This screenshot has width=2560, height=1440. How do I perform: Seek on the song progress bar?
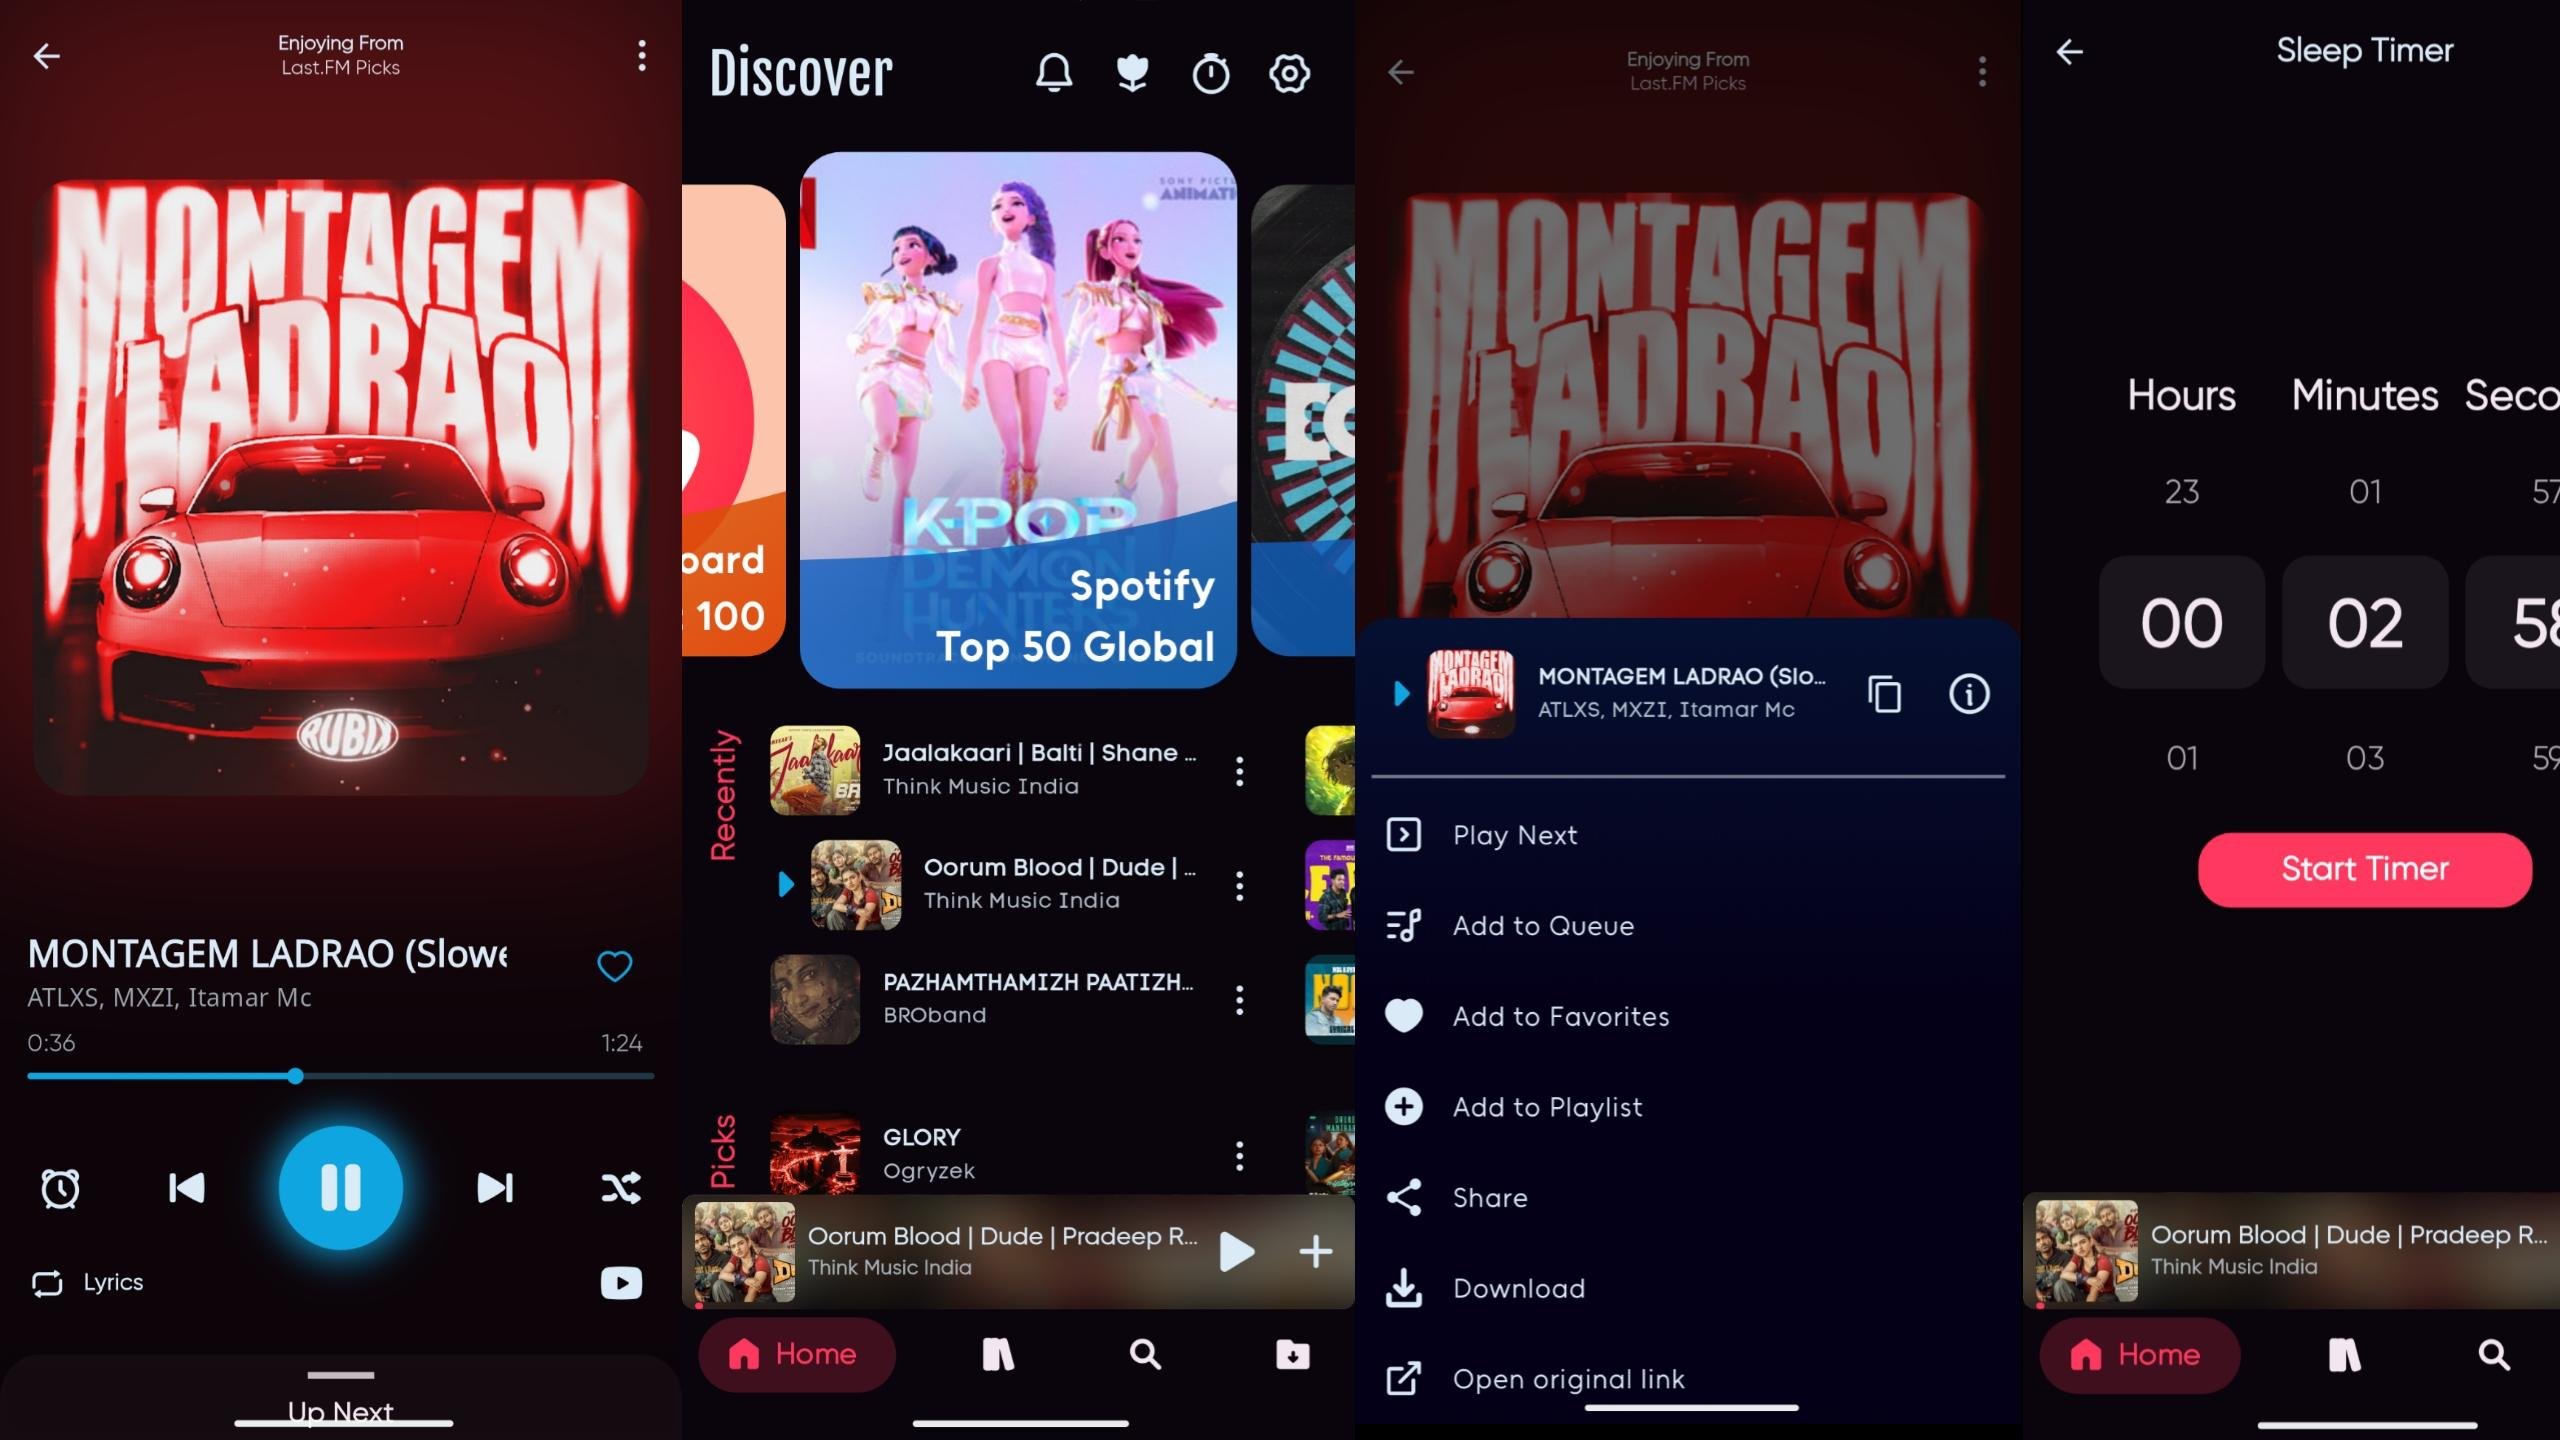450,1076
